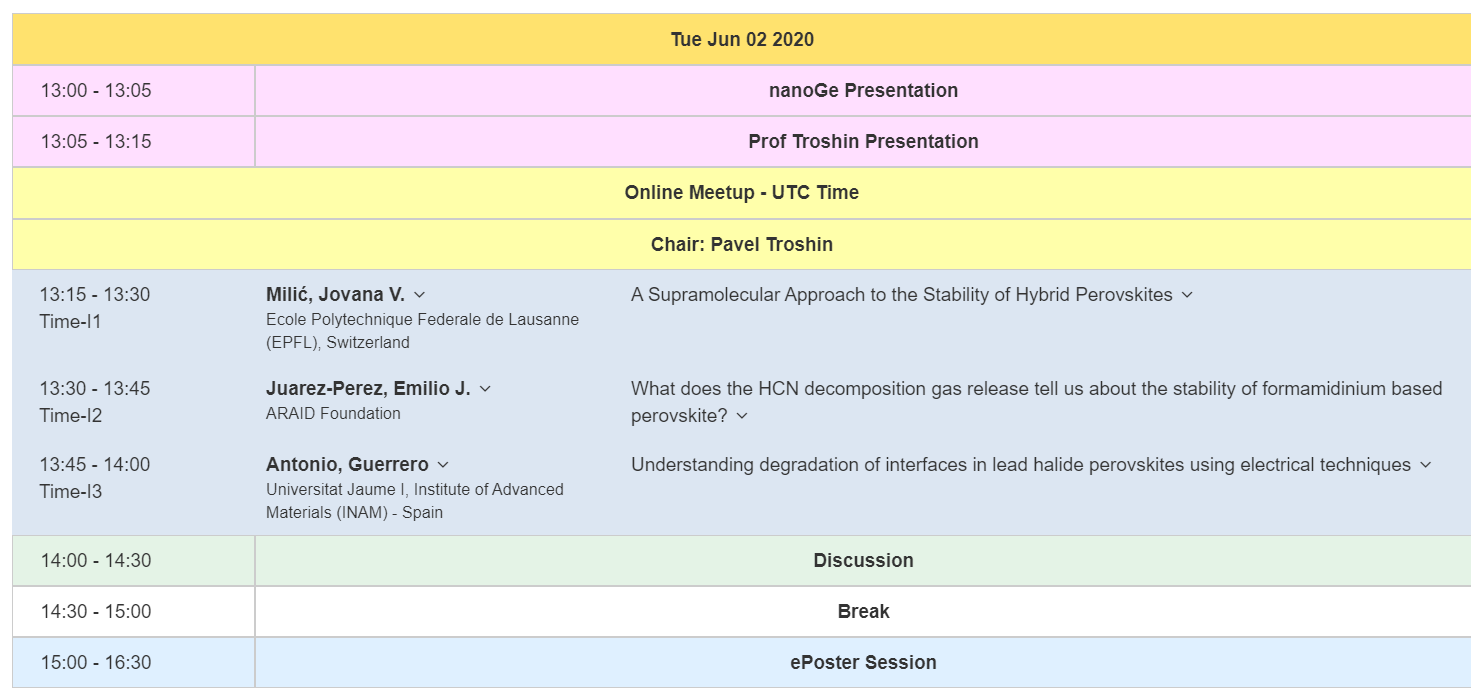This screenshot has width=1471, height=699.
Task: Expand chevron next to Milić, Jovana V.
Action: click(420, 295)
